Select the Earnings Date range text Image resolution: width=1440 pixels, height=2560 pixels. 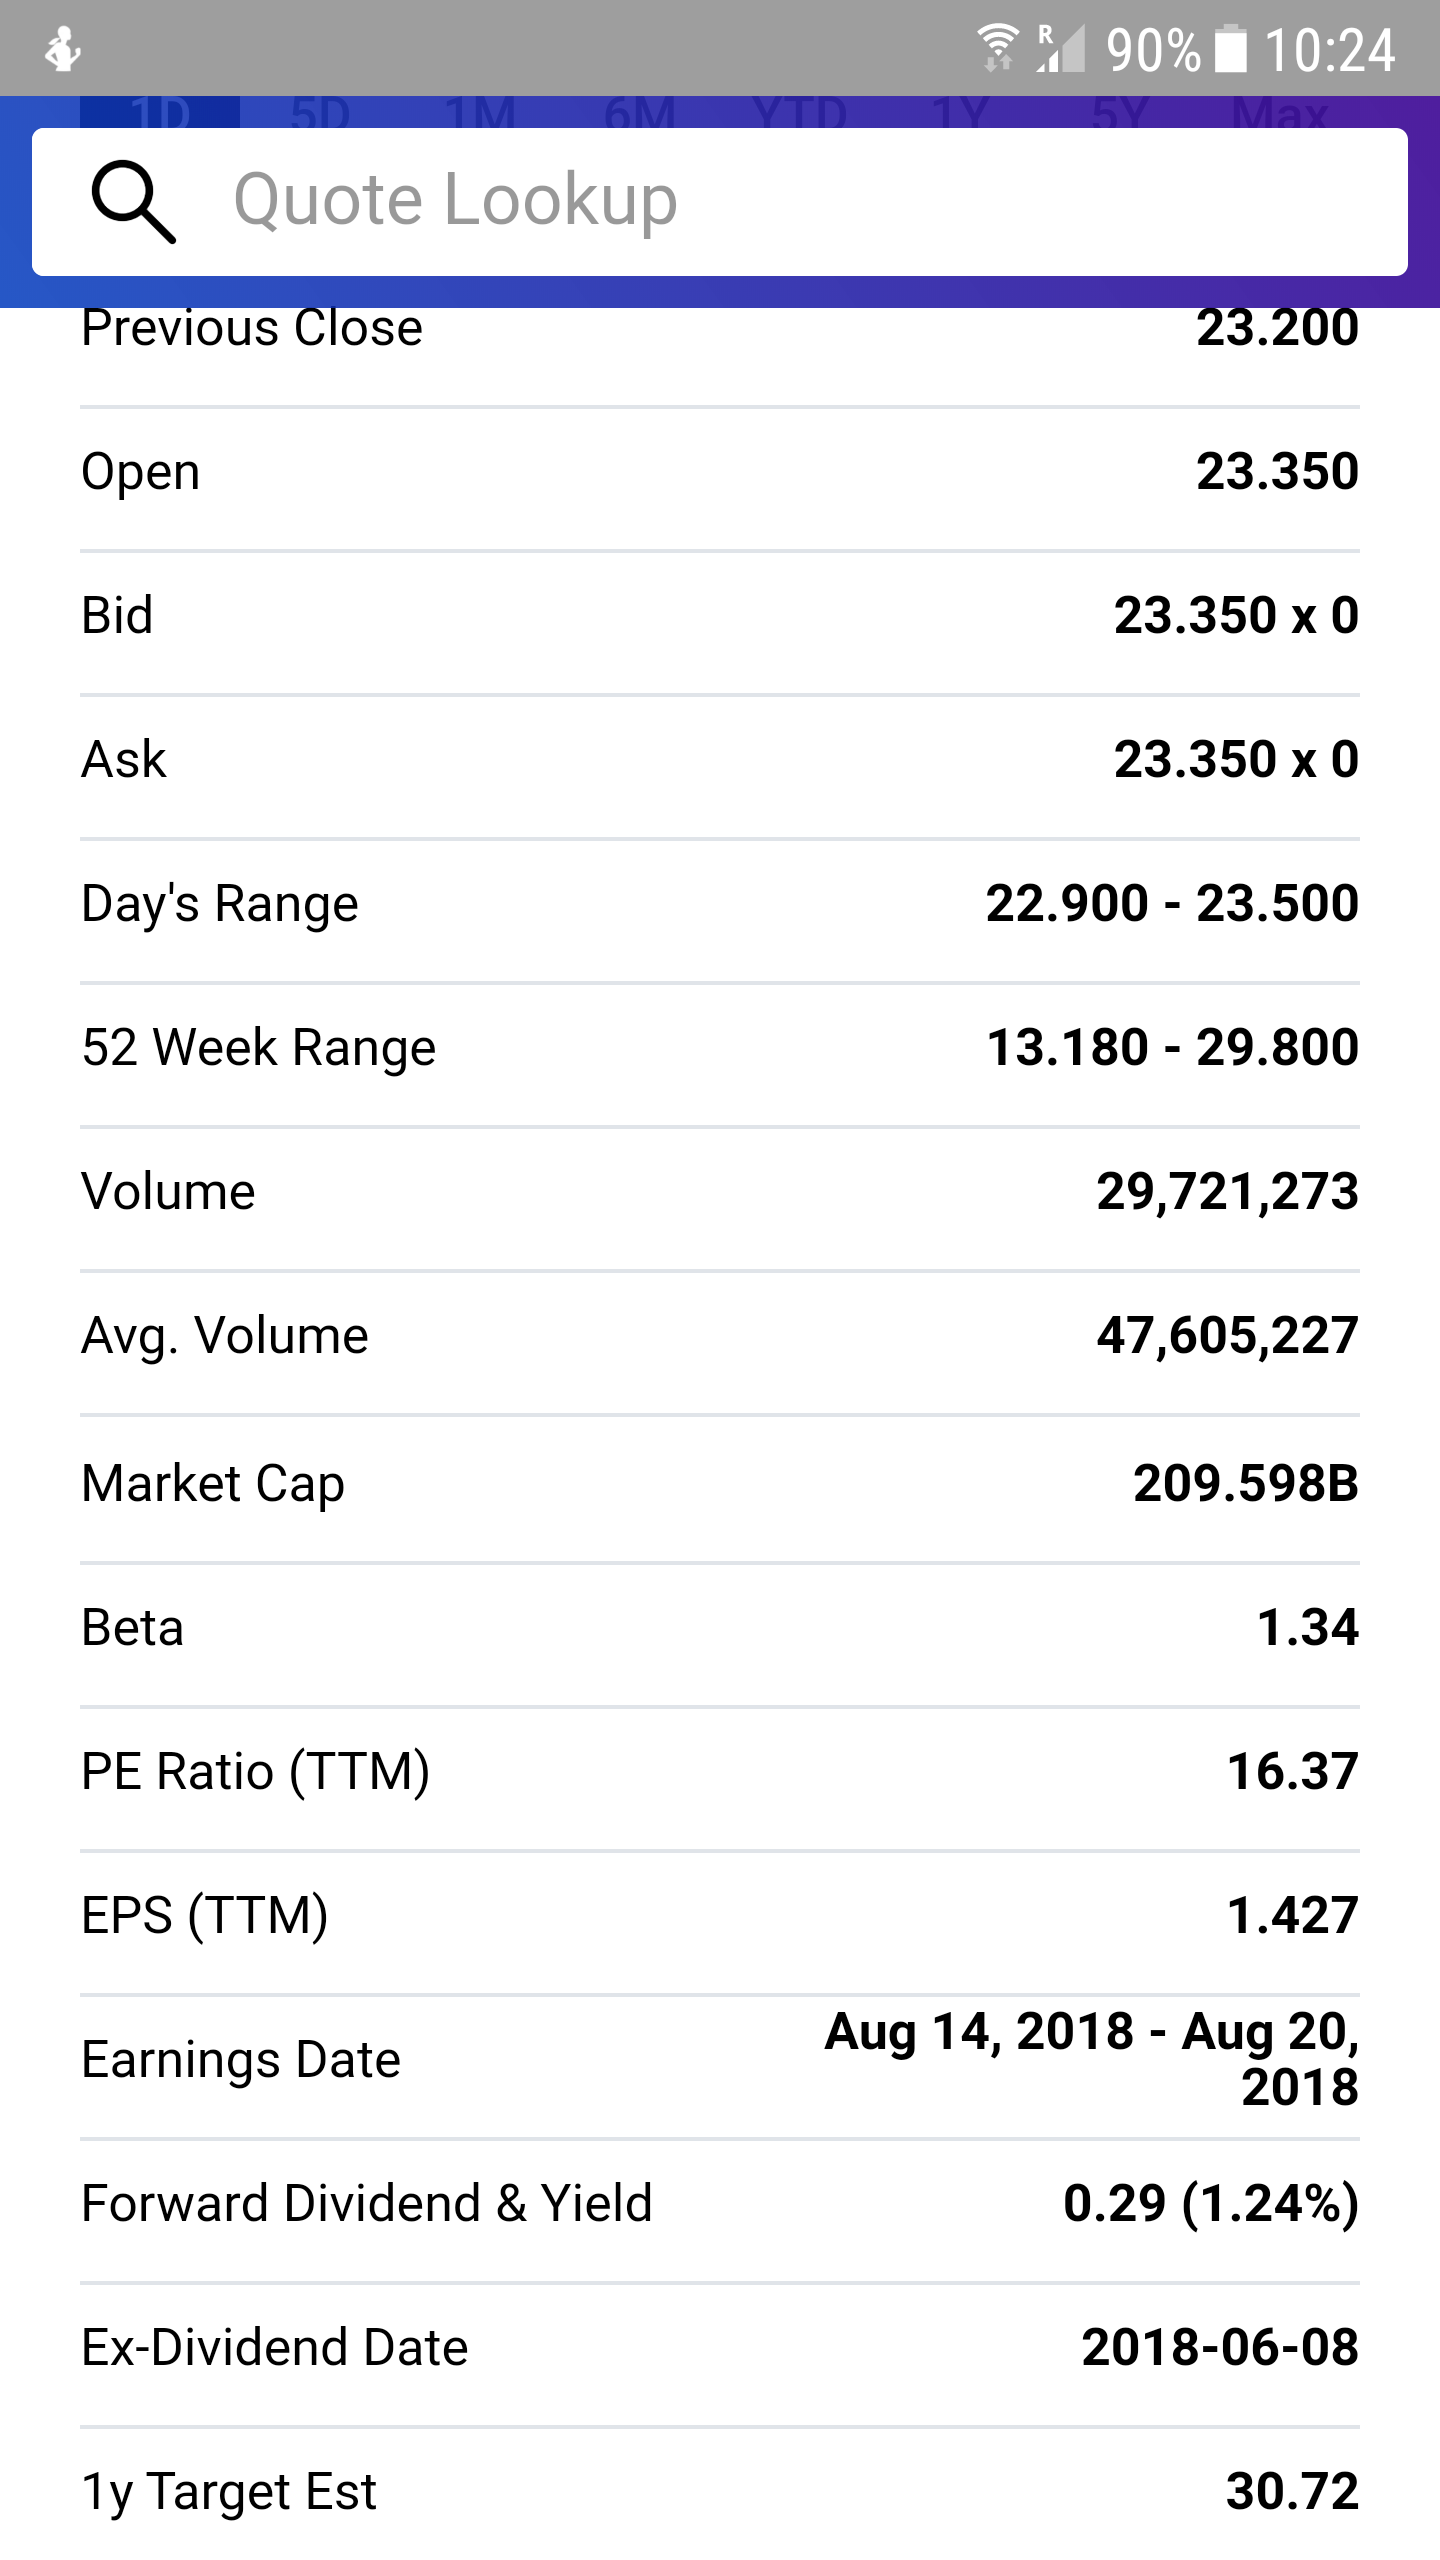click(1092, 2060)
